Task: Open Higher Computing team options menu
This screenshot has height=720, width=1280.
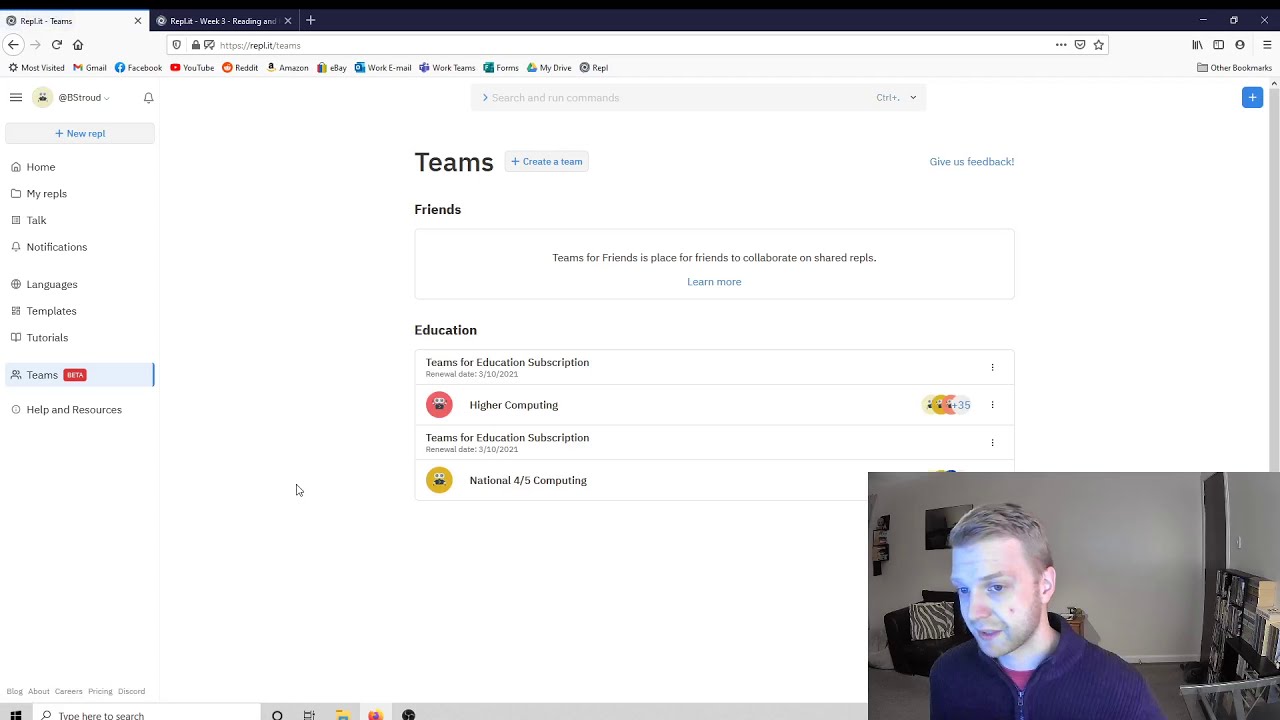Action: 992,405
